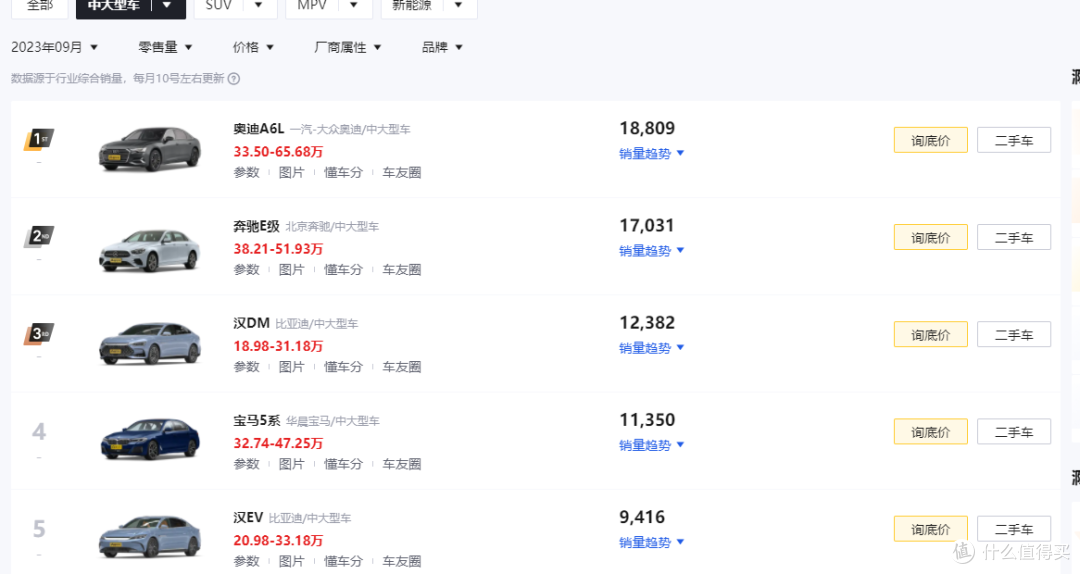The width and height of the screenshot is (1080, 574).
Task: Expand 销量趋势 for 汉DM
Action: pos(652,348)
